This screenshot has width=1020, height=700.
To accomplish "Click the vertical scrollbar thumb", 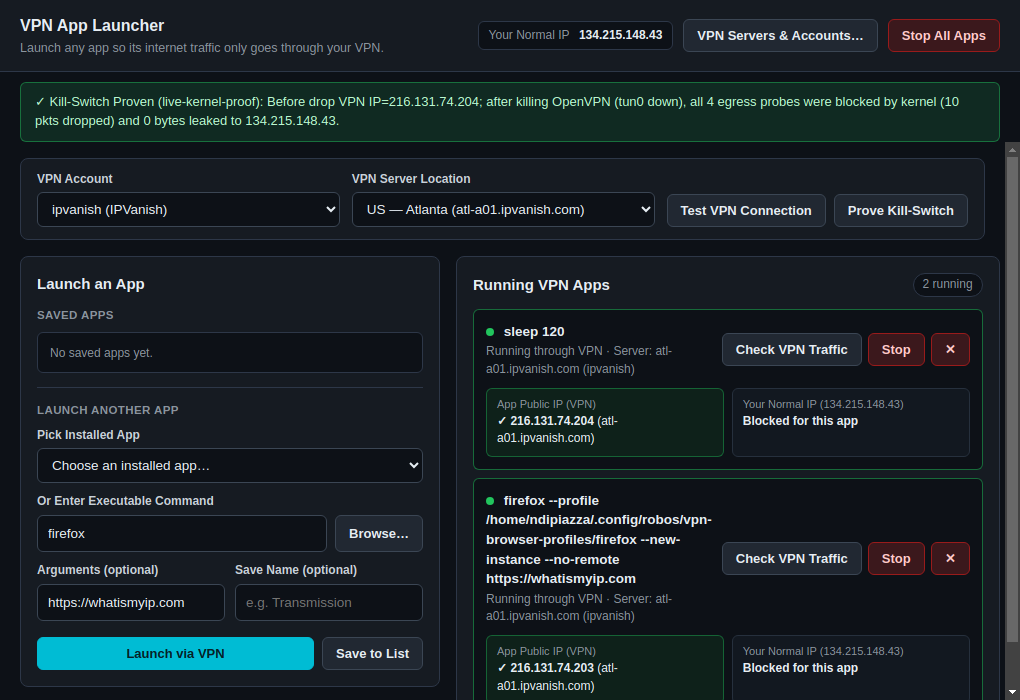I will click(x=1012, y=399).
